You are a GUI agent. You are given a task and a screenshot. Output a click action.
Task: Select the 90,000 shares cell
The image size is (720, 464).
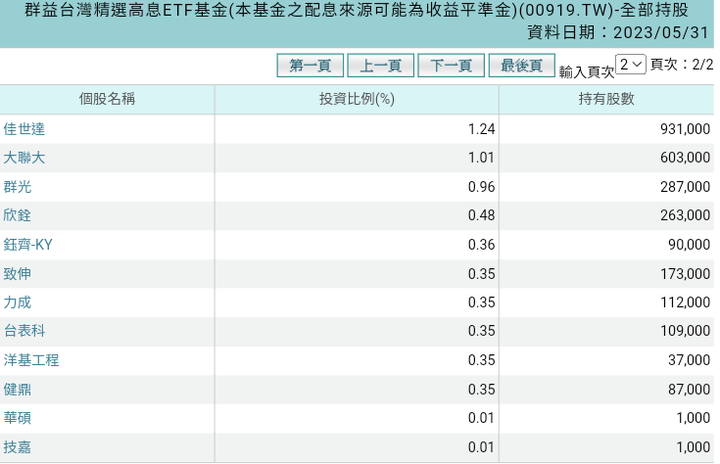(x=606, y=244)
